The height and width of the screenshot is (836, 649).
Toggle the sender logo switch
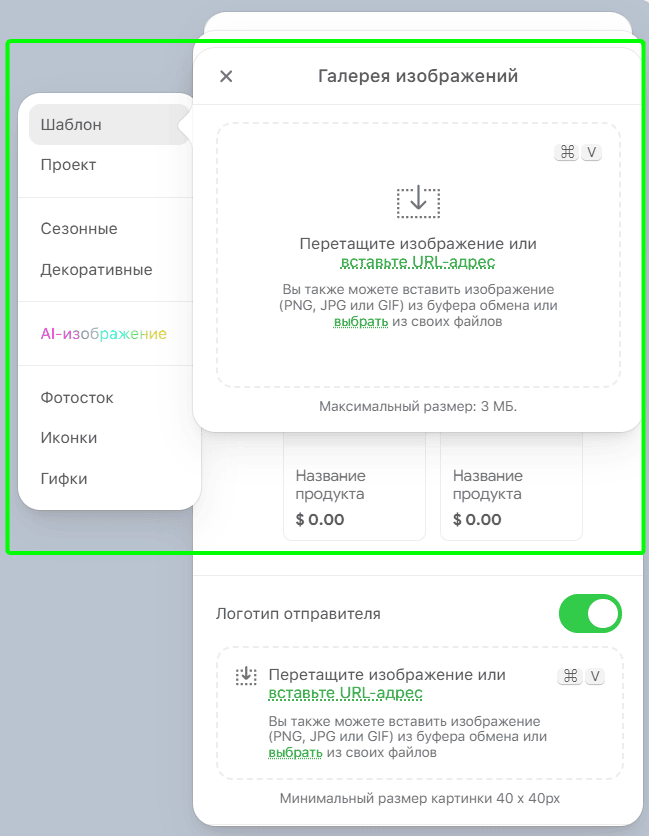click(x=590, y=614)
